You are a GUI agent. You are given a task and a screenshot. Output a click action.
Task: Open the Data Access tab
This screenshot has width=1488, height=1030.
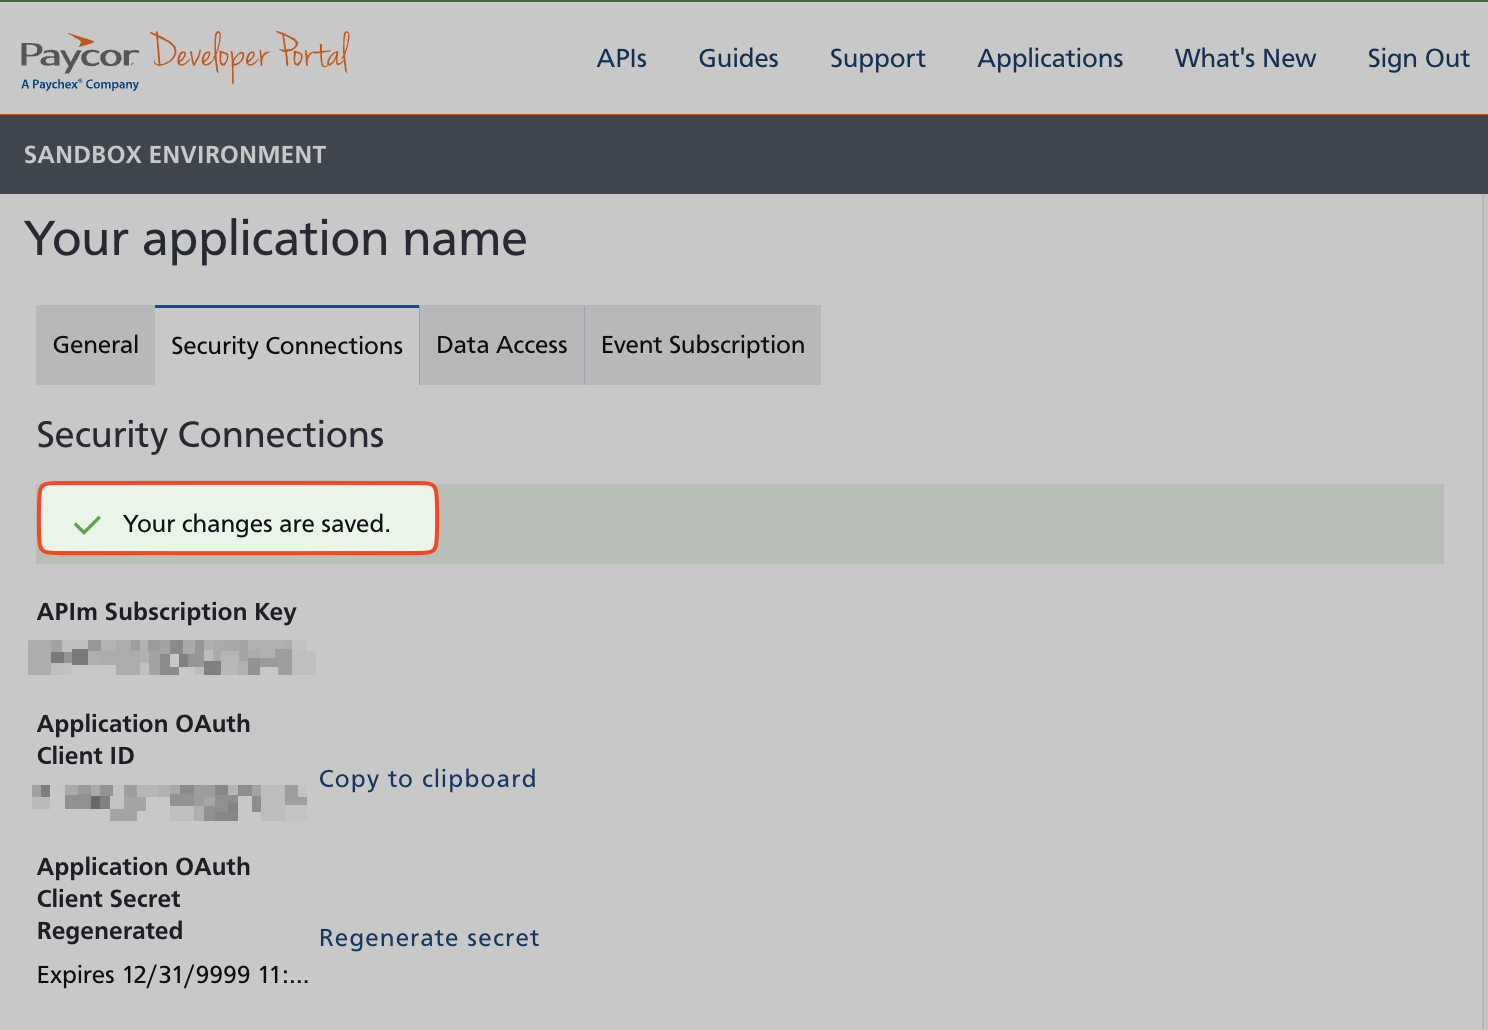coord(502,345)
